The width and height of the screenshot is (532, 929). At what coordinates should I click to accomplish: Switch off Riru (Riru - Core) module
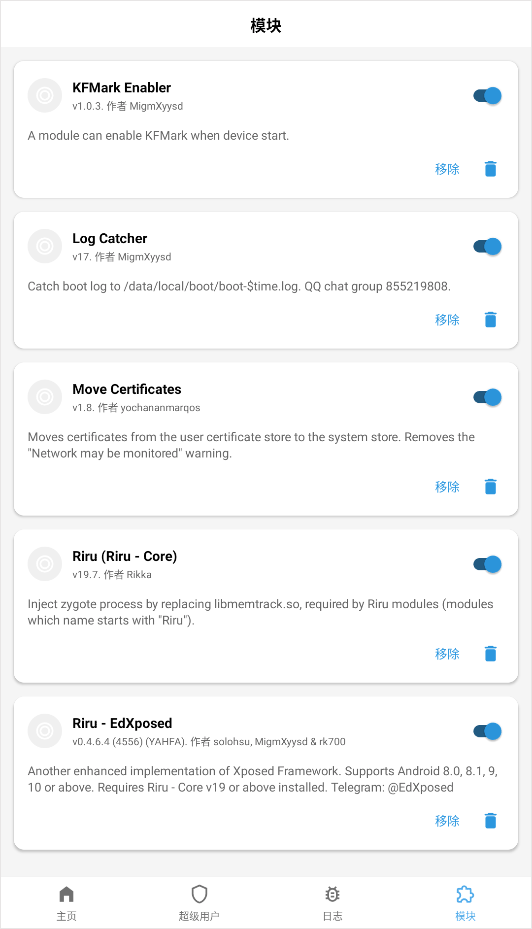tap(488, 564)
